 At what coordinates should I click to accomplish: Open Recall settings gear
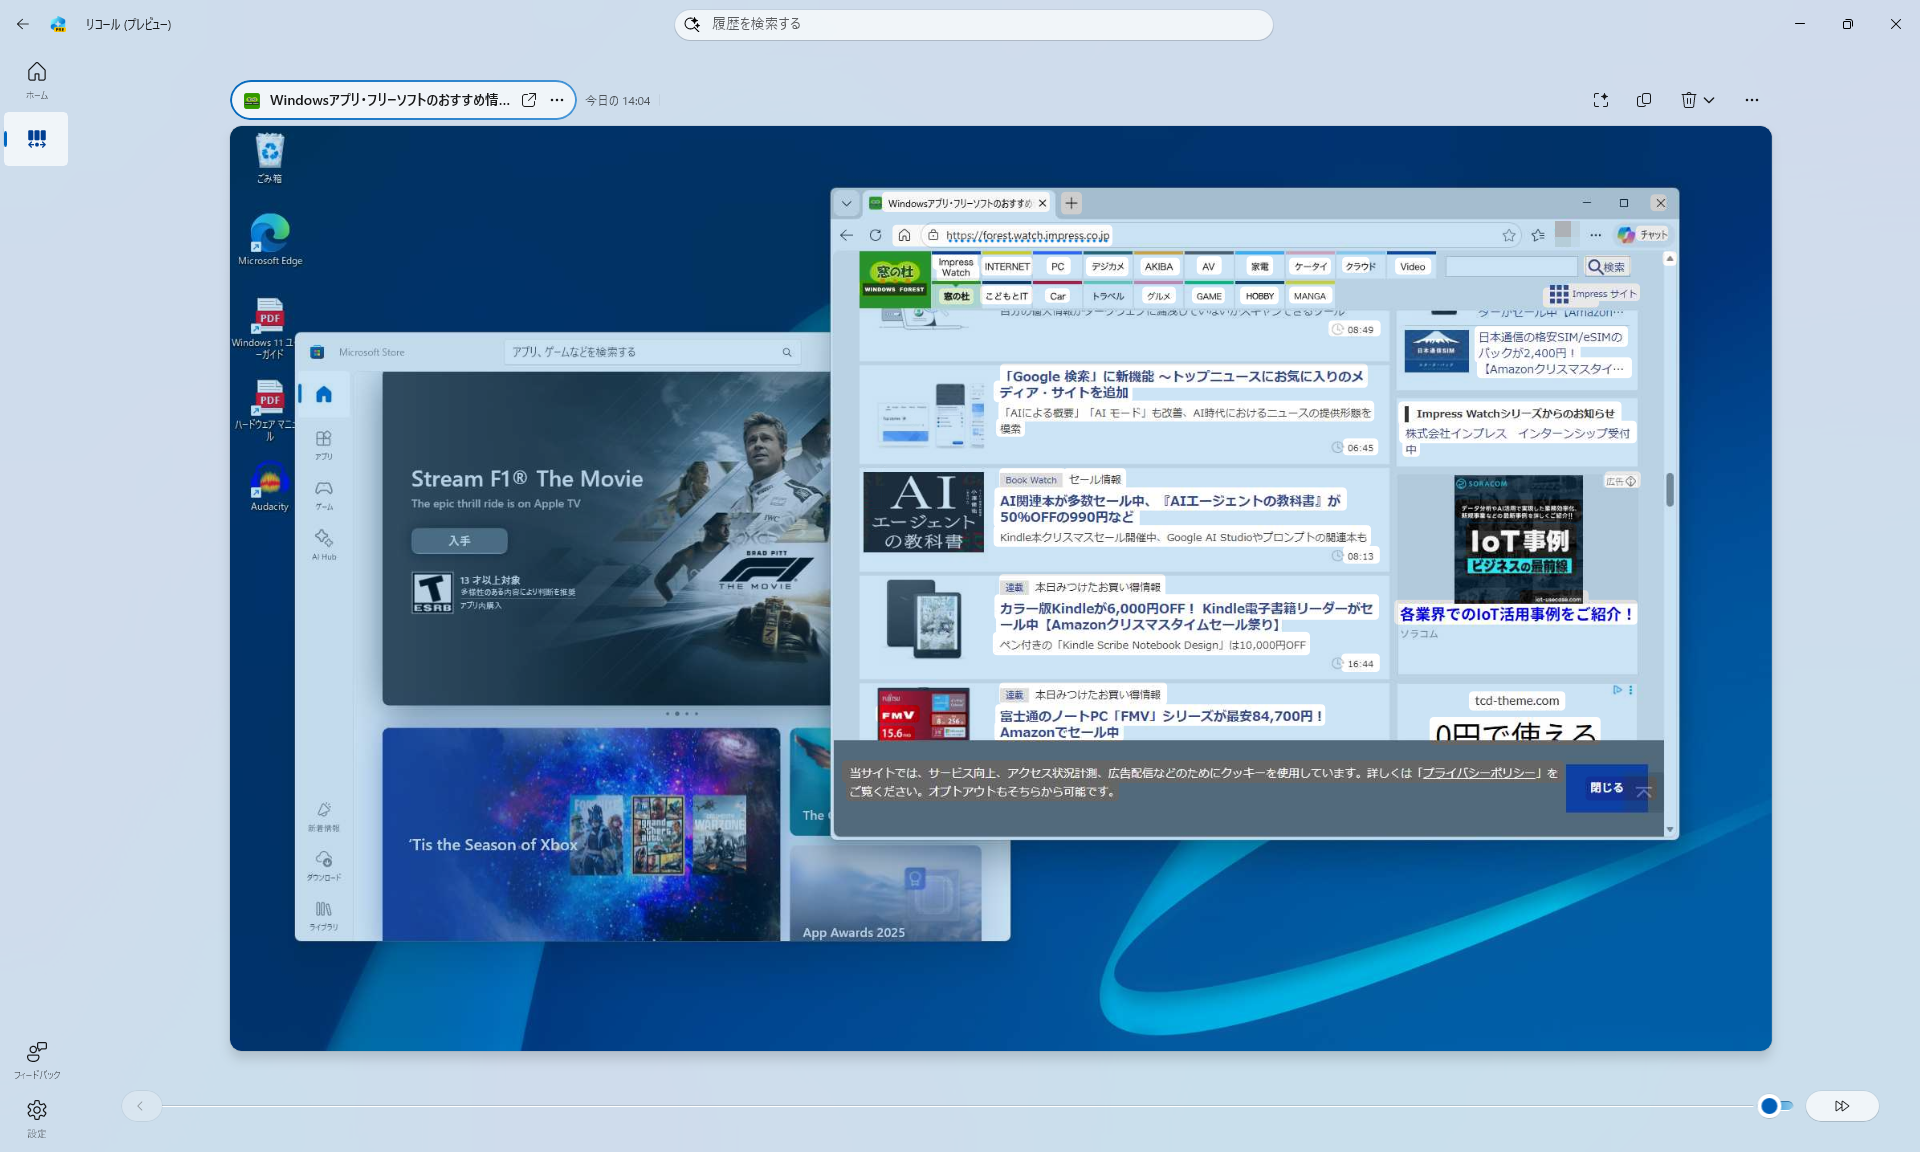pos(36,1110)
